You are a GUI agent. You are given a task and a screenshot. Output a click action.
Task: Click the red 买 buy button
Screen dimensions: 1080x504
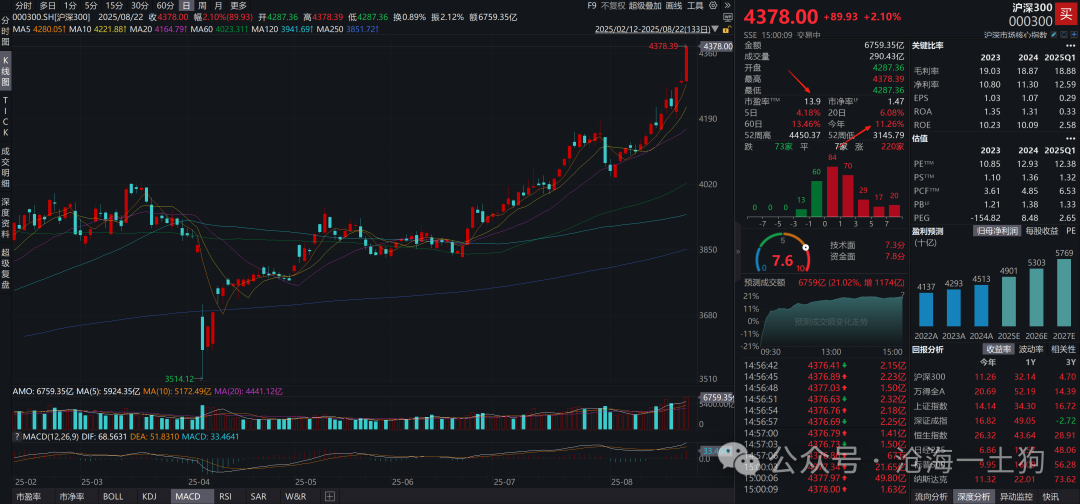click(1066, 14)
